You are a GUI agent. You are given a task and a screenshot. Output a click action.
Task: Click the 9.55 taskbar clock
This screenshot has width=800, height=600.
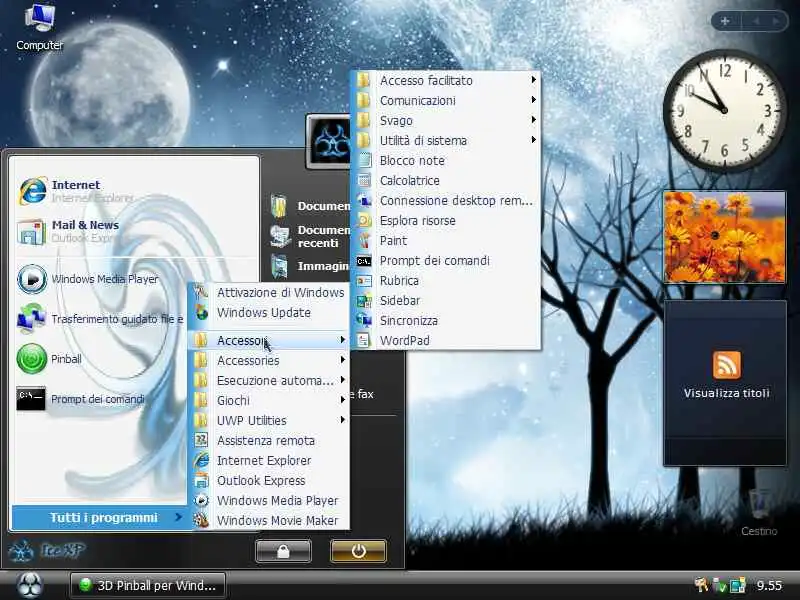pyautogui.click(x=769, y=586)
